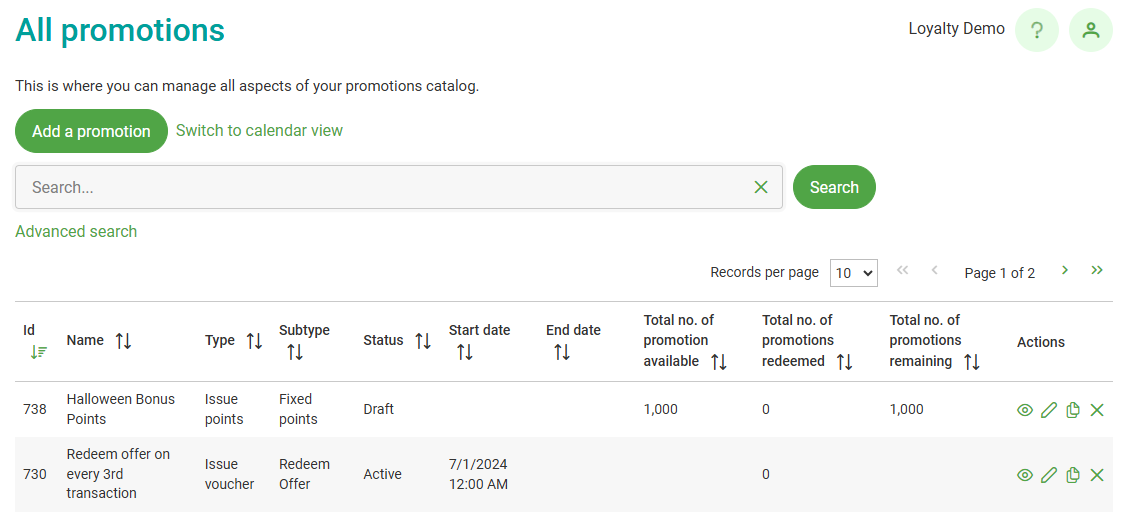Screen dimensions: 1121x516
Task: Sort table by Status column
Action: [x=423, y=341]
